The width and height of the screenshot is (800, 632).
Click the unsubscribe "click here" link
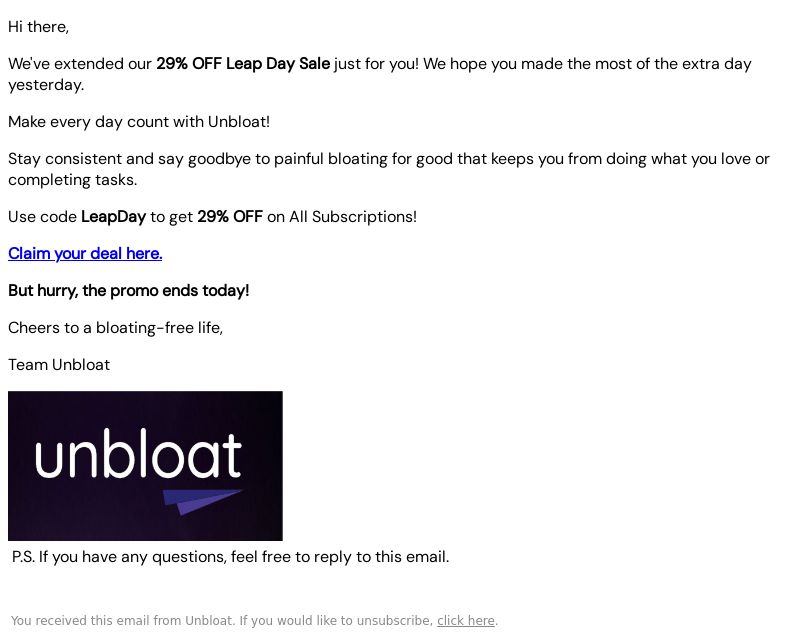coord(466,621)
